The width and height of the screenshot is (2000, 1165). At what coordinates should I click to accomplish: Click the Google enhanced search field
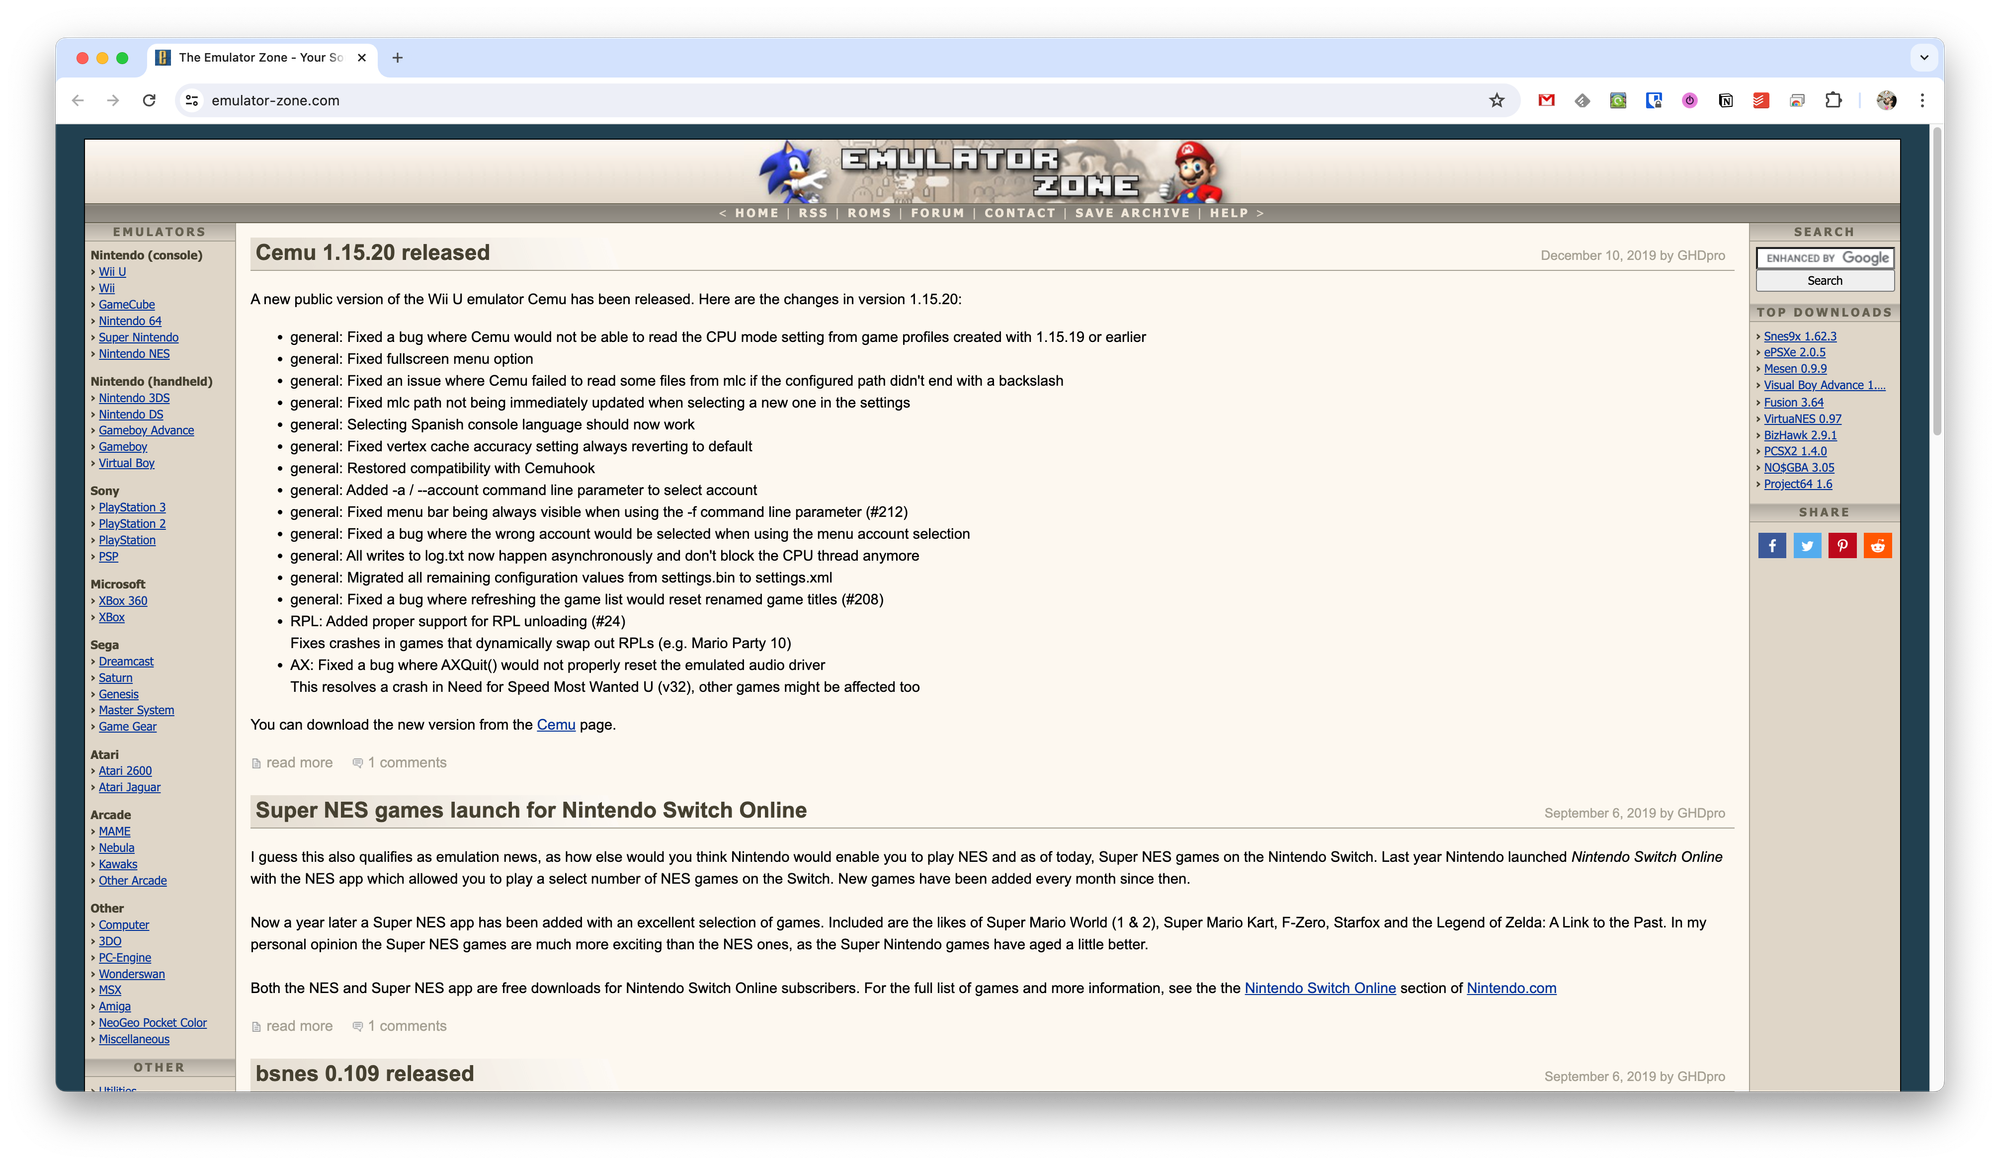coord(1824,258)
